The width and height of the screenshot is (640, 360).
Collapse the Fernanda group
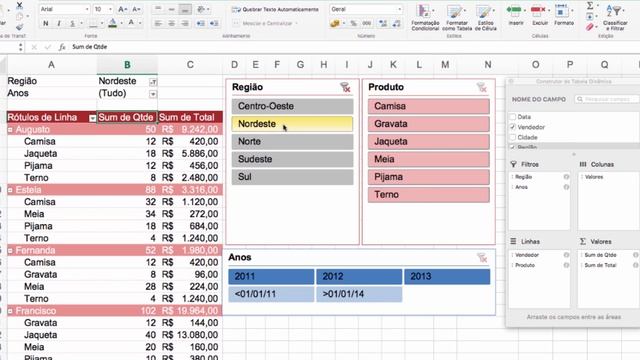[10, 251]
